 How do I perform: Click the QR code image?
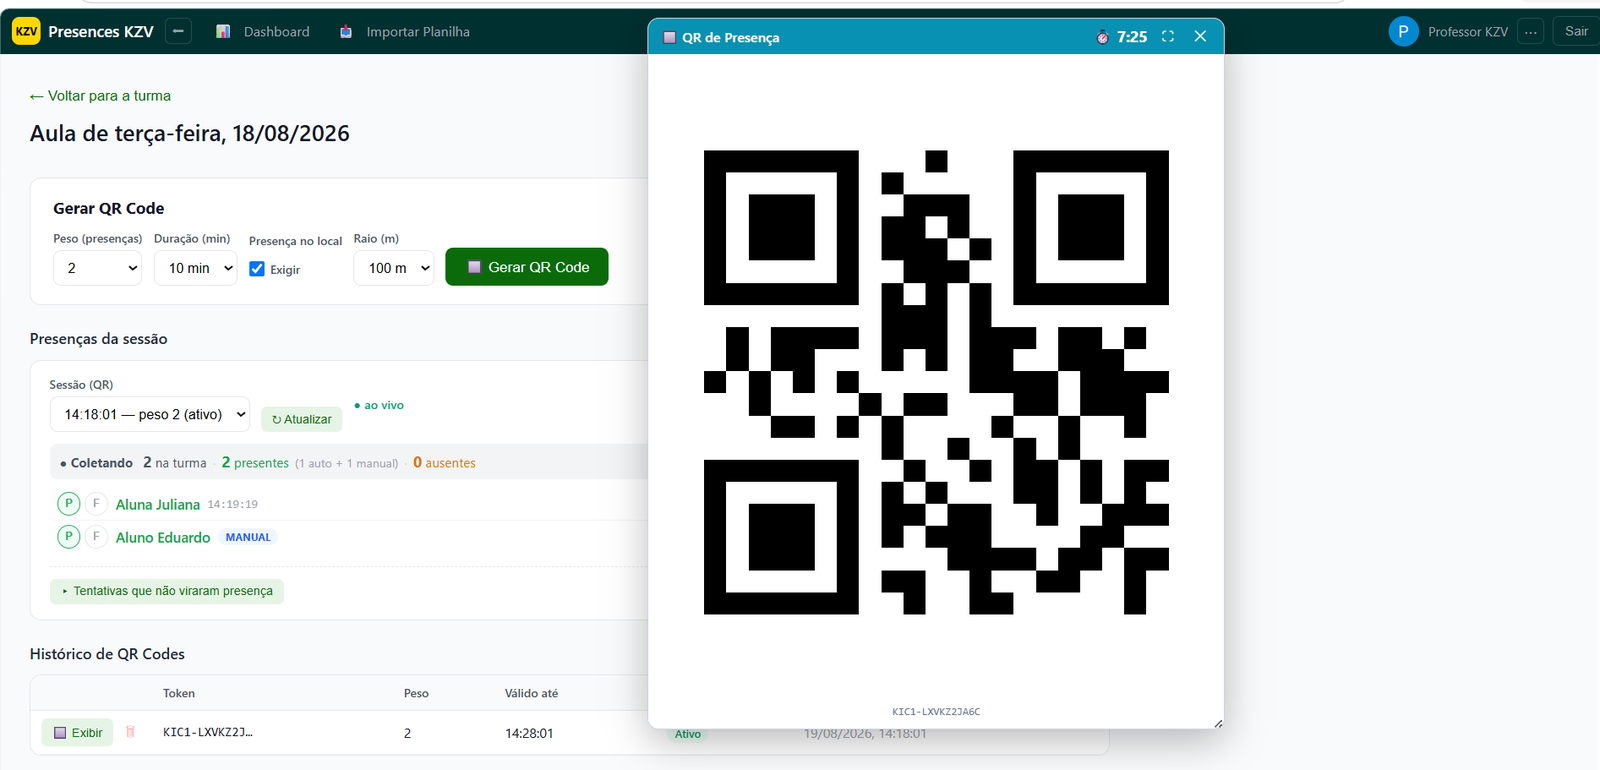click(x=936, y=382)
